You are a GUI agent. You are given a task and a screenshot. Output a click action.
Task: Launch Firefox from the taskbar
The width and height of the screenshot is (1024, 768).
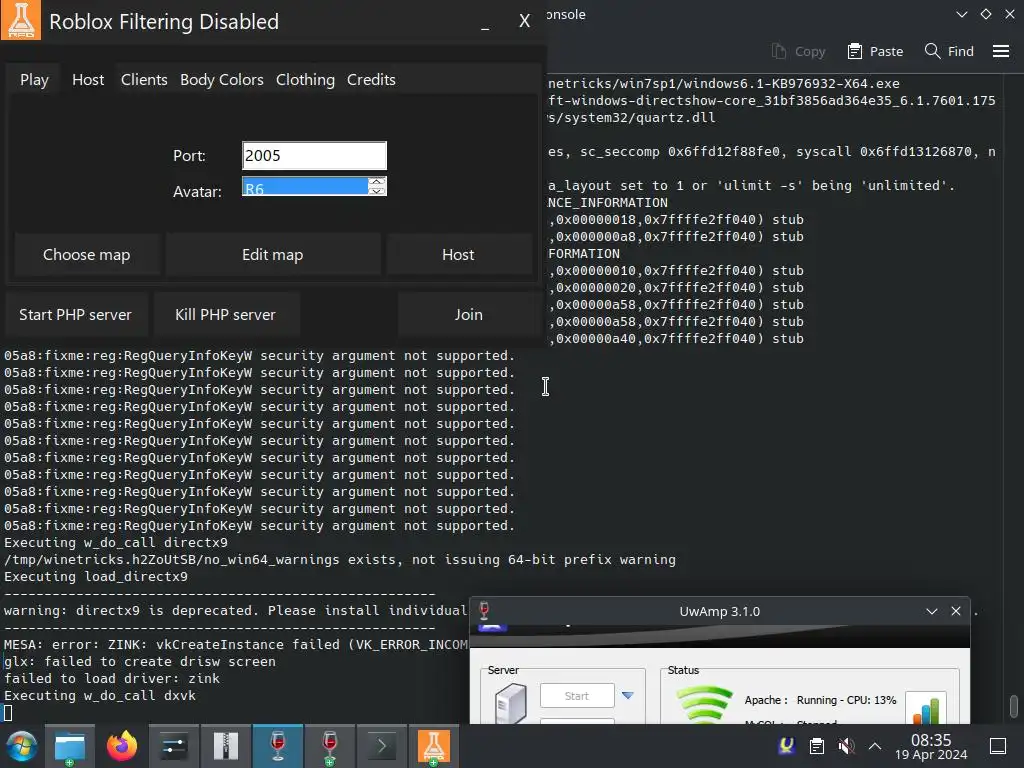(122, 746)
